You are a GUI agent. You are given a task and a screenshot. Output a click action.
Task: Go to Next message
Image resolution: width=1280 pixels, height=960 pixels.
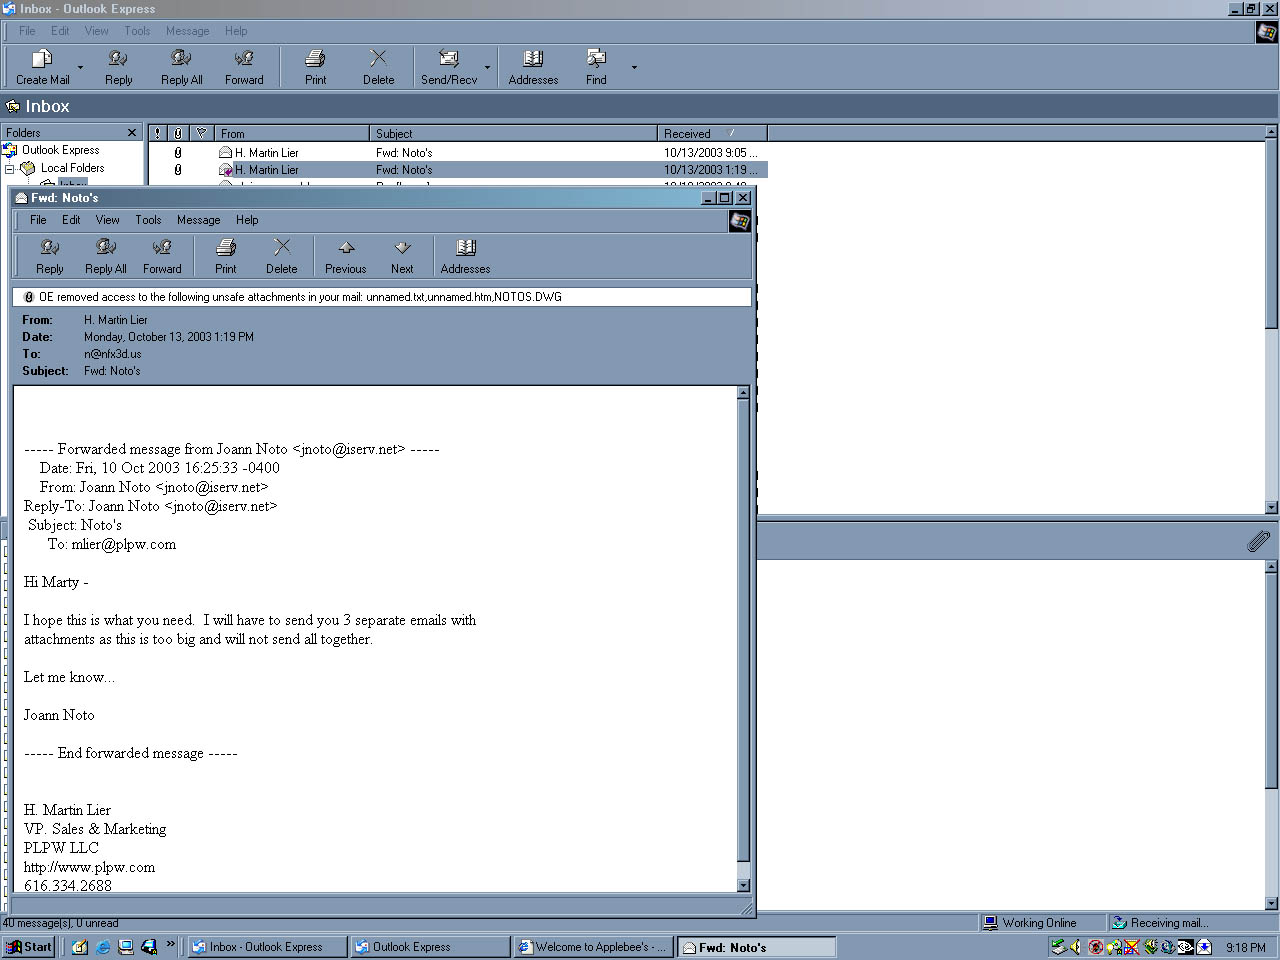tap(402, 256)
